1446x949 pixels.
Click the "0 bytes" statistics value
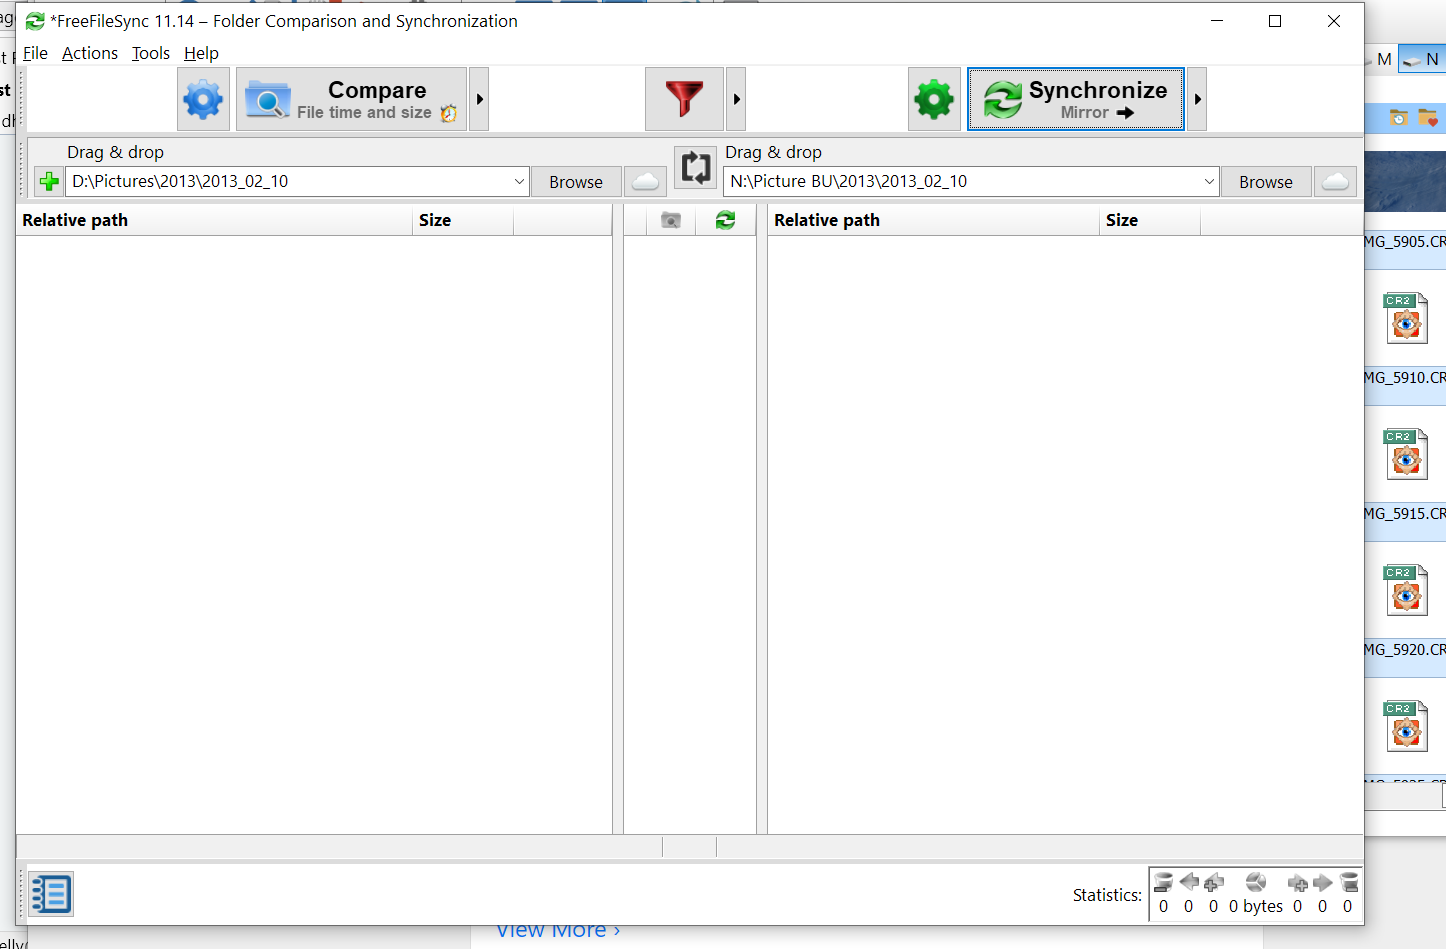[1256, 906]
